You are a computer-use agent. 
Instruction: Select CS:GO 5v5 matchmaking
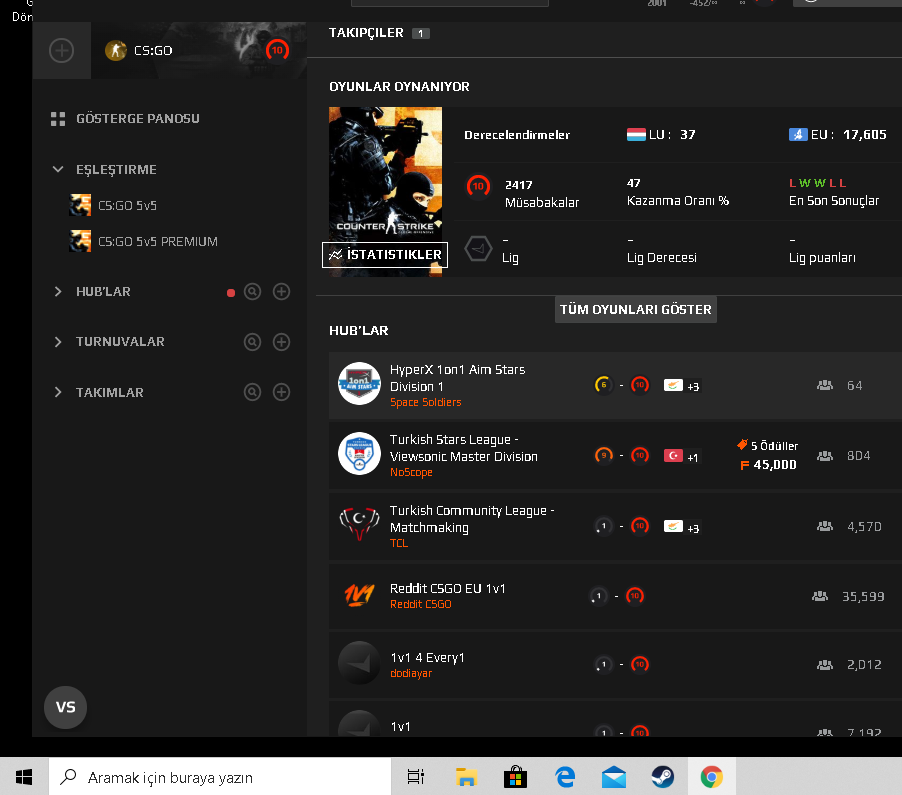pyautogui.click(x=113, y=205)
